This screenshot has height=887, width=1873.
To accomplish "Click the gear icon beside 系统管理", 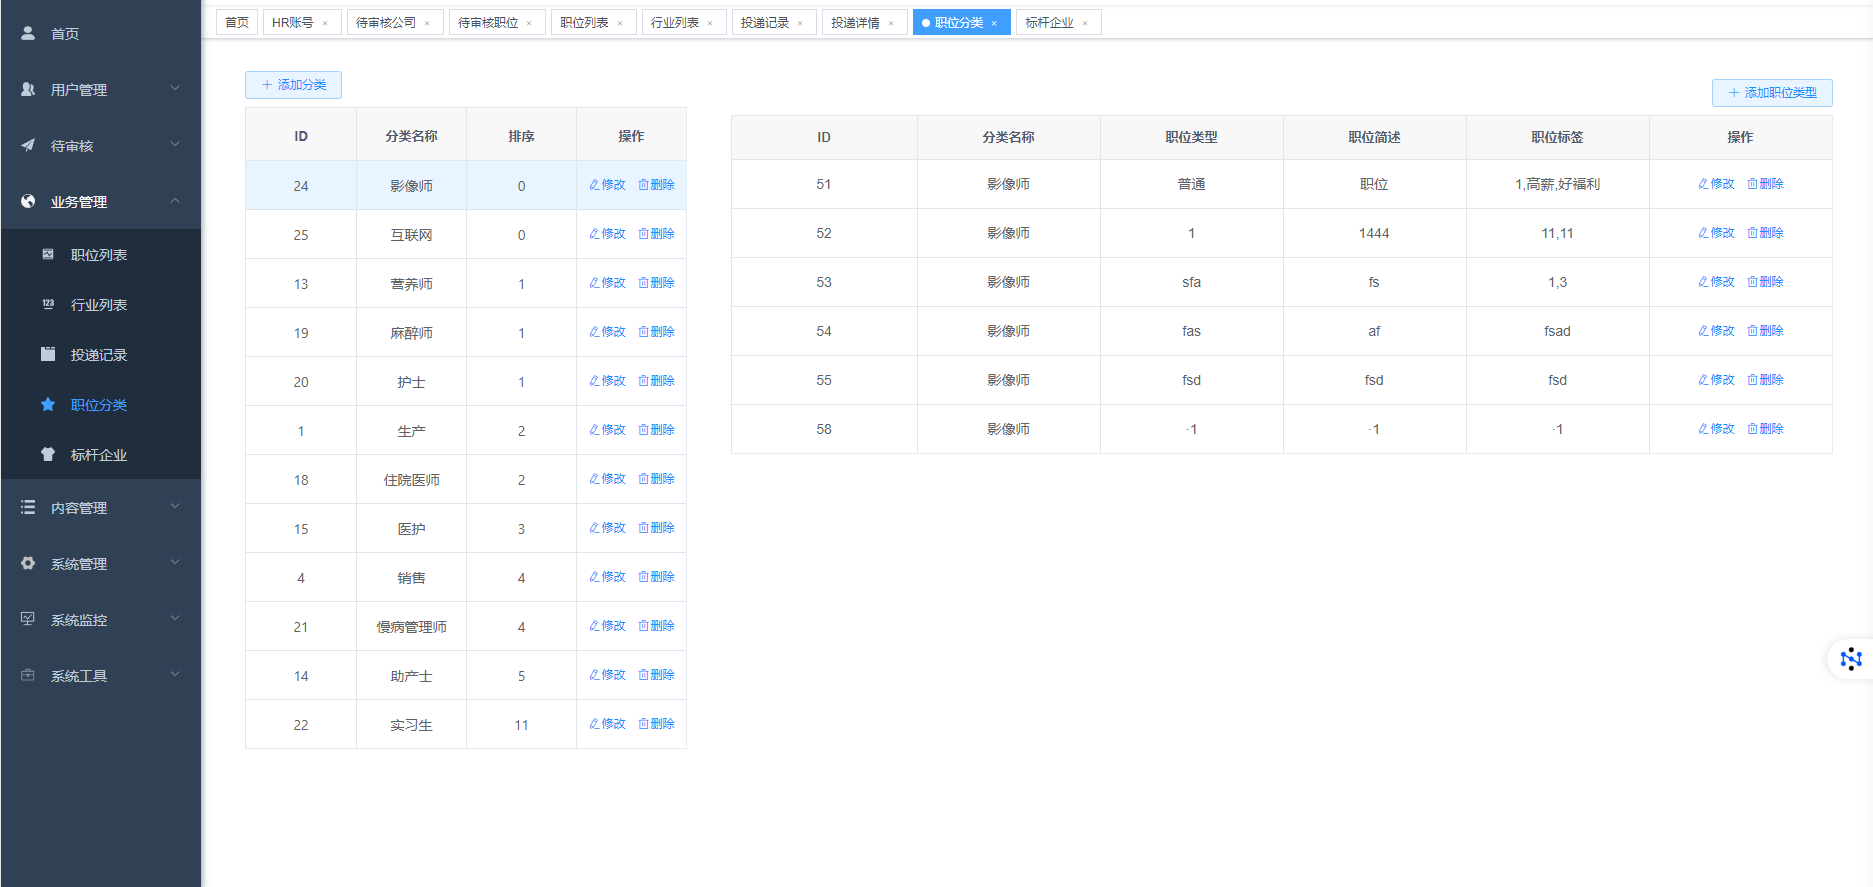I will coord(28,563).
